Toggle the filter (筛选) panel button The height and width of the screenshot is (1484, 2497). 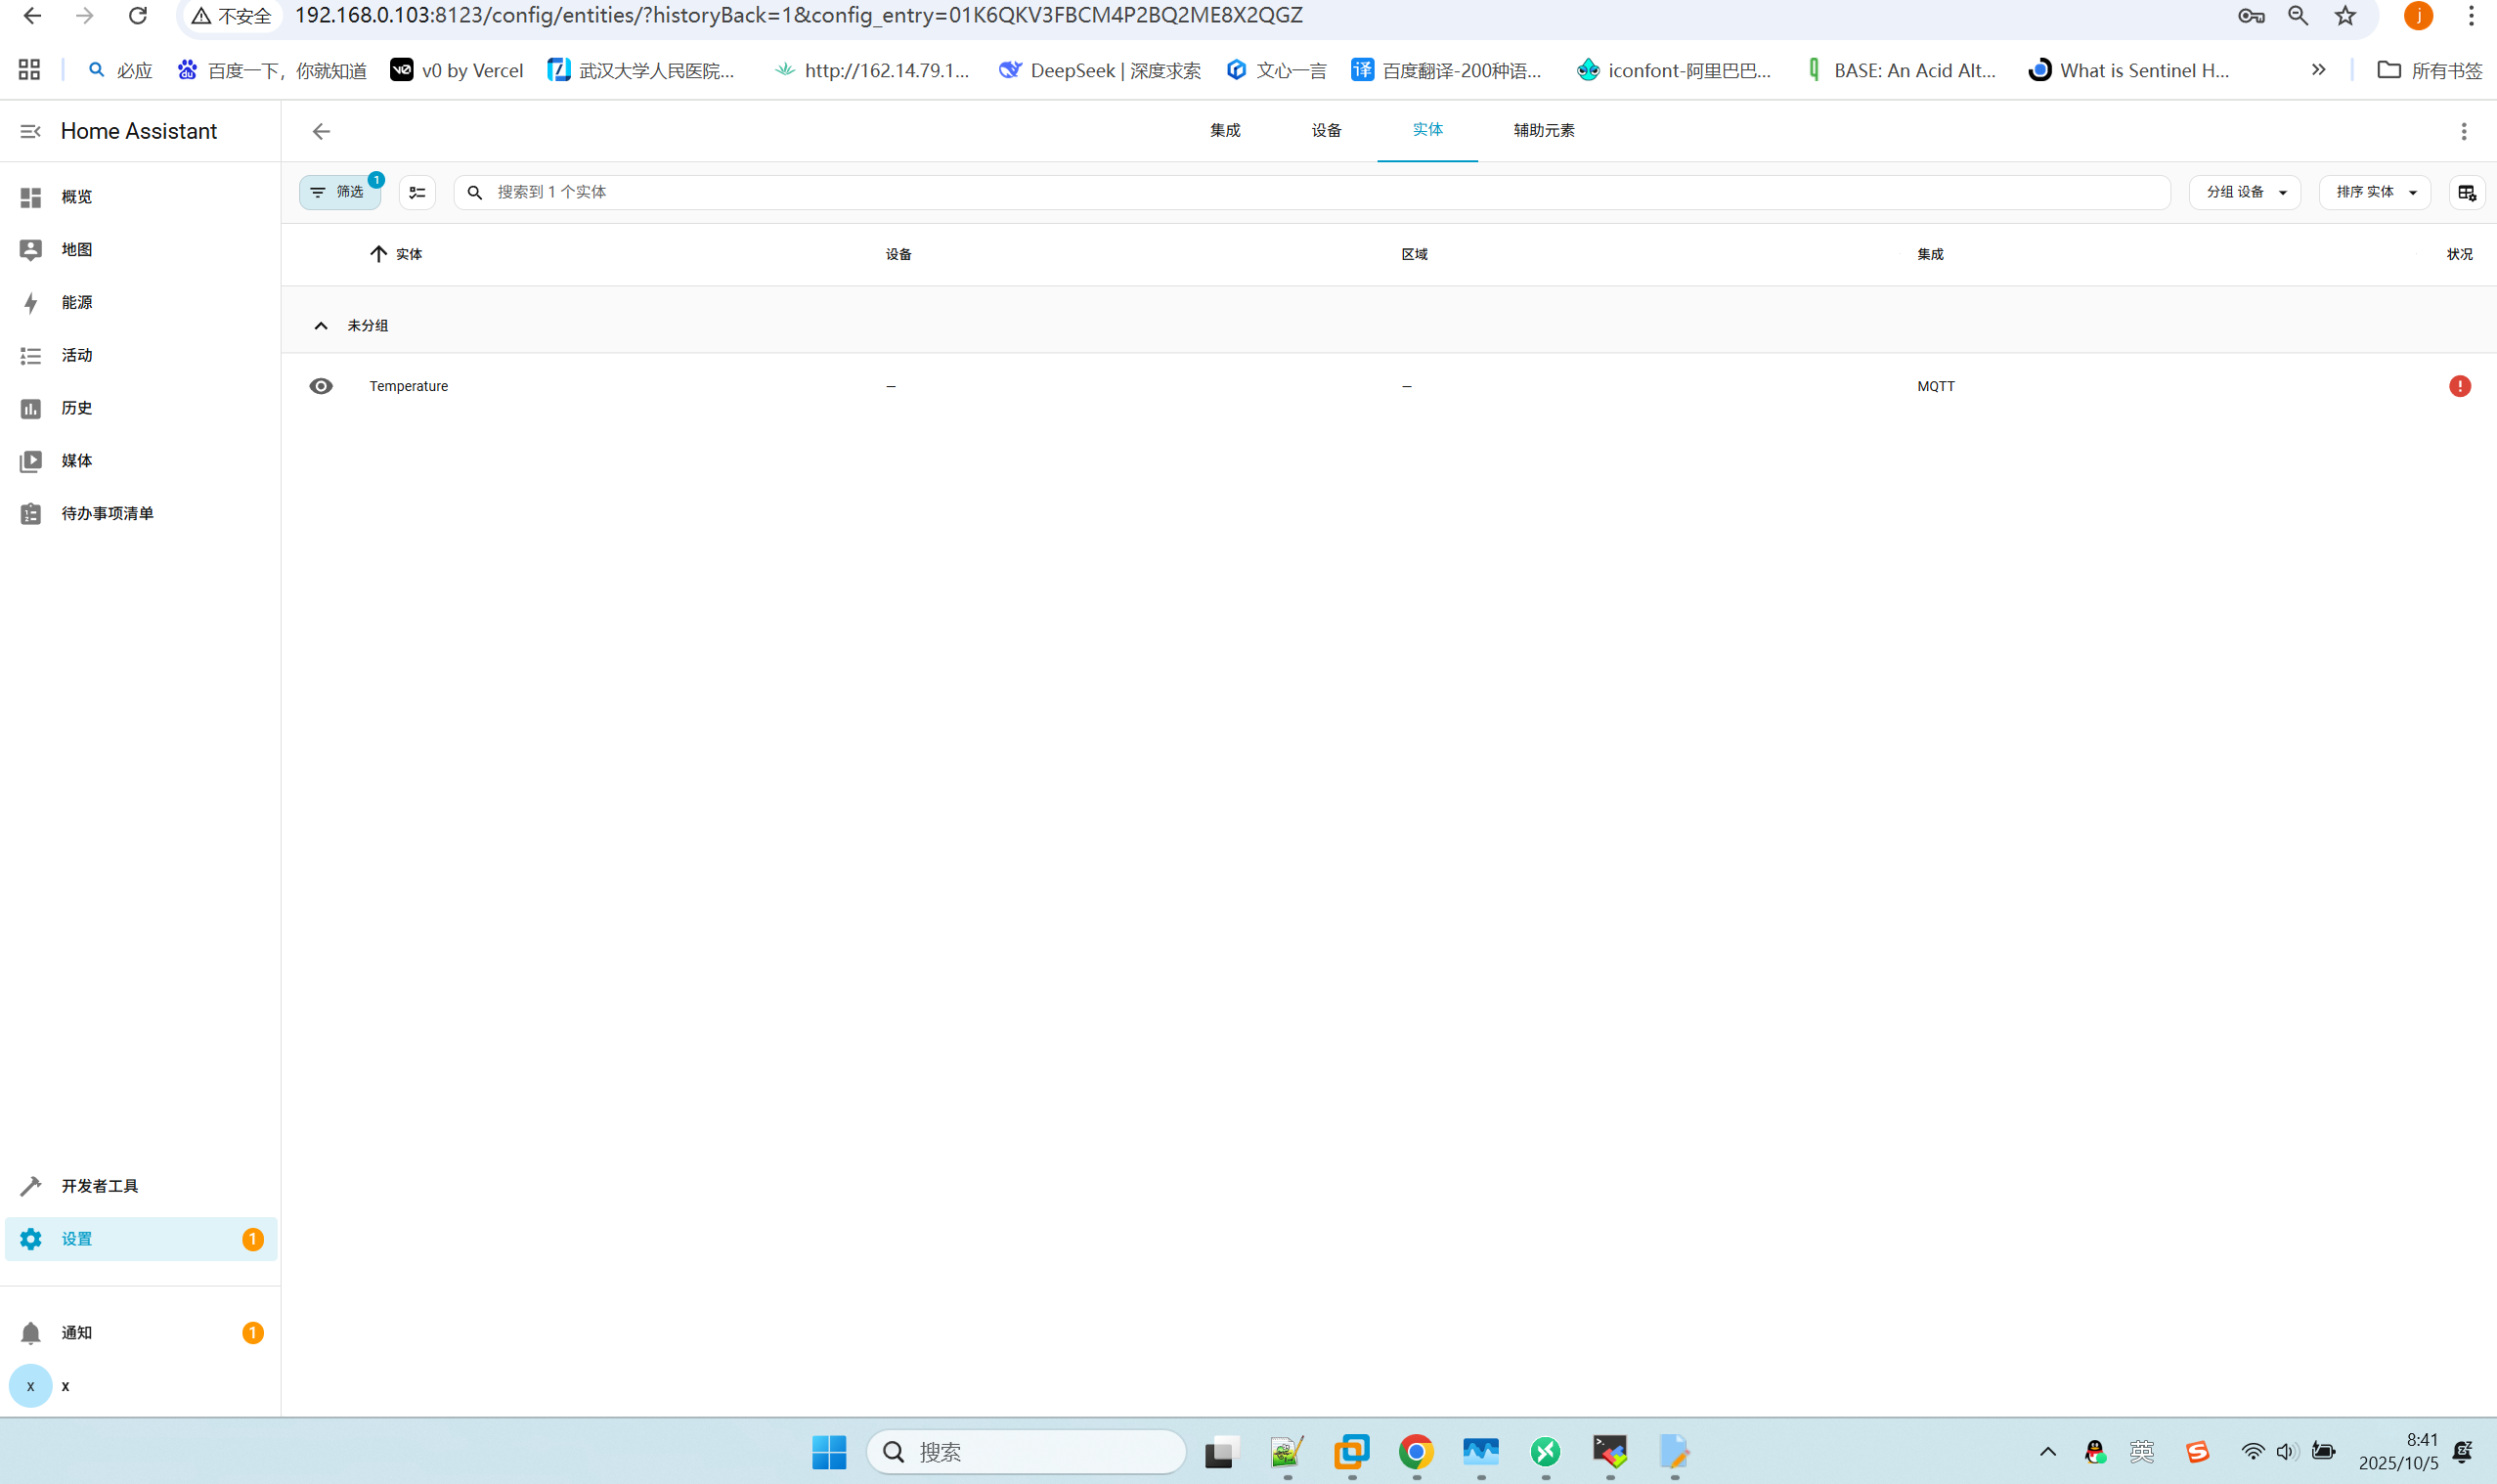[x=339, y=192]
